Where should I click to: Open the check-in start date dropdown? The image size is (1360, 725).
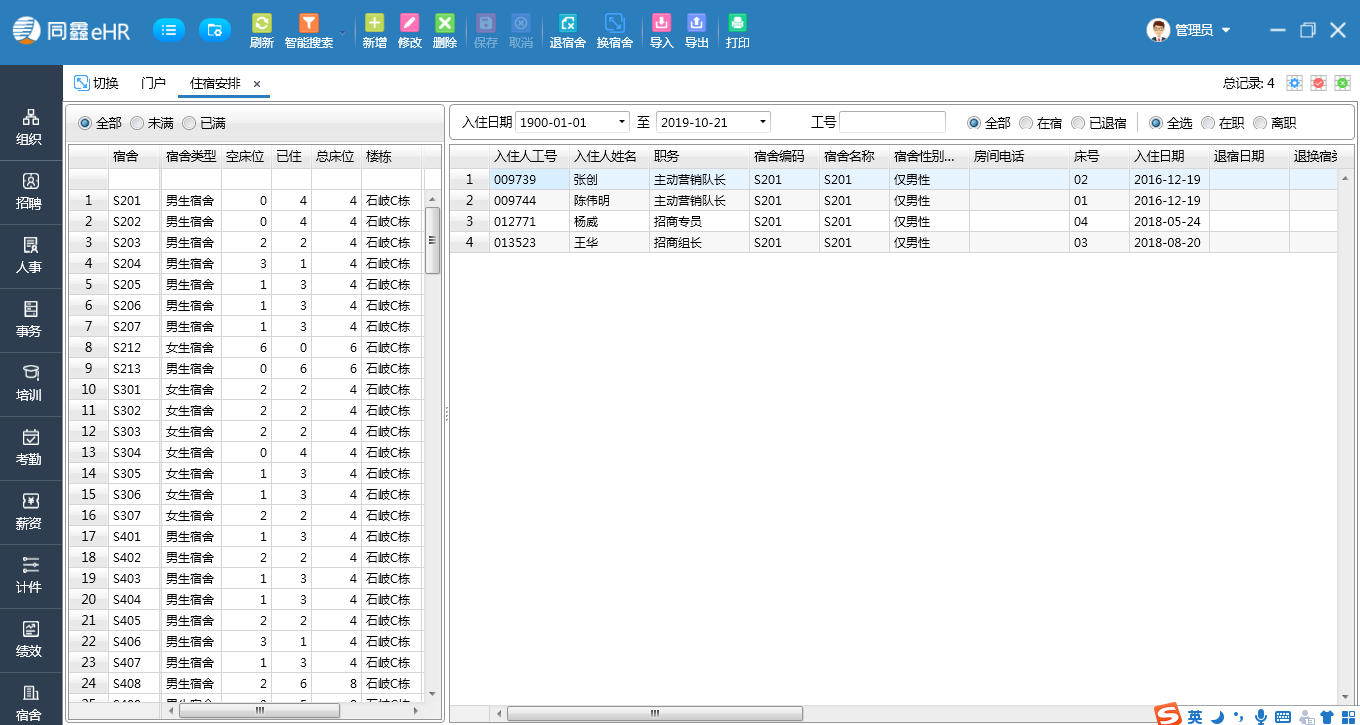point(622,122)
